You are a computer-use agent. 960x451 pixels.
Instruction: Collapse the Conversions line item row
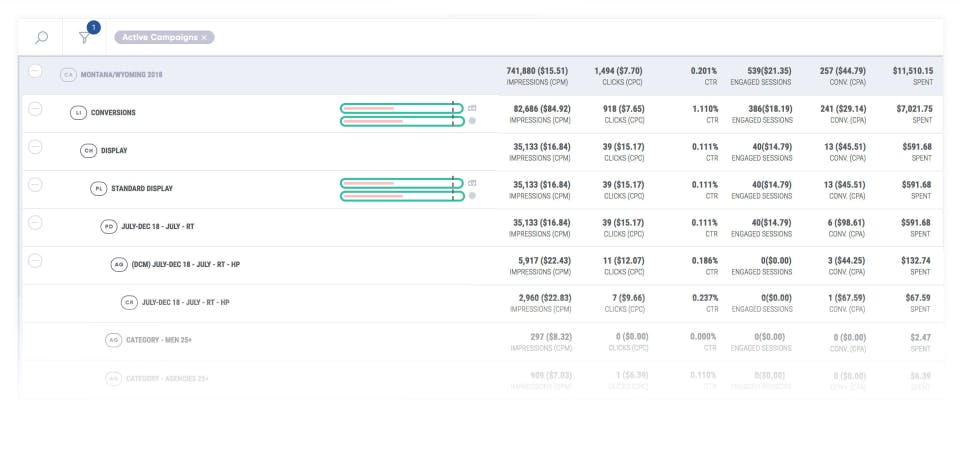pos(35,109)
